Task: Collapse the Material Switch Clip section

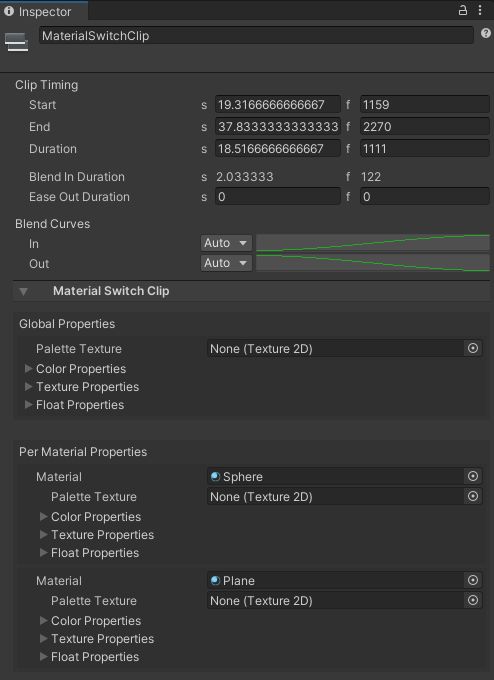Action: [x=23, y=291]
